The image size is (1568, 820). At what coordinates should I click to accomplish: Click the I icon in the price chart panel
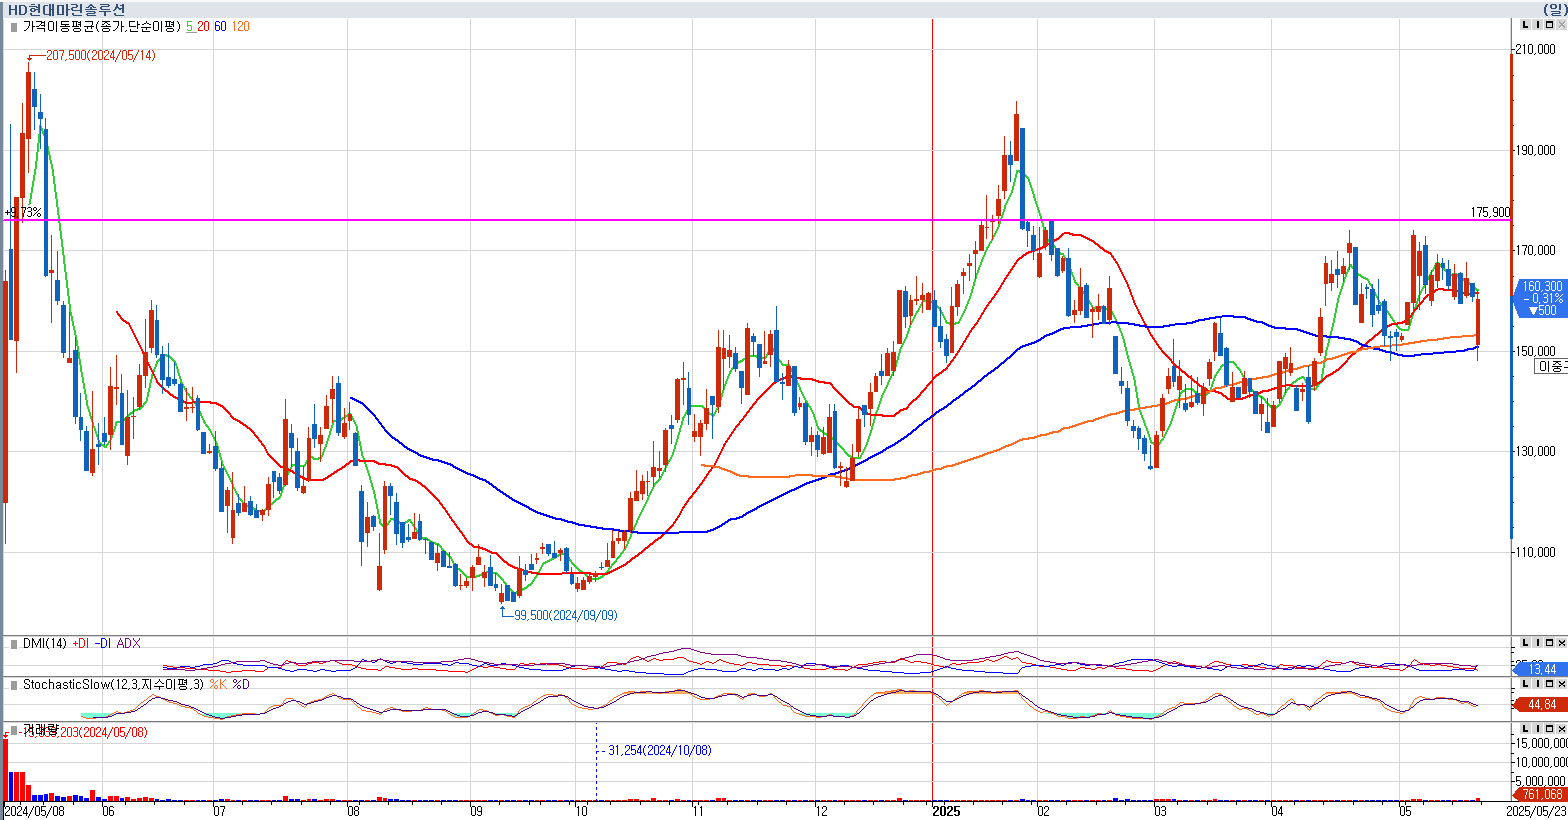1537,26
